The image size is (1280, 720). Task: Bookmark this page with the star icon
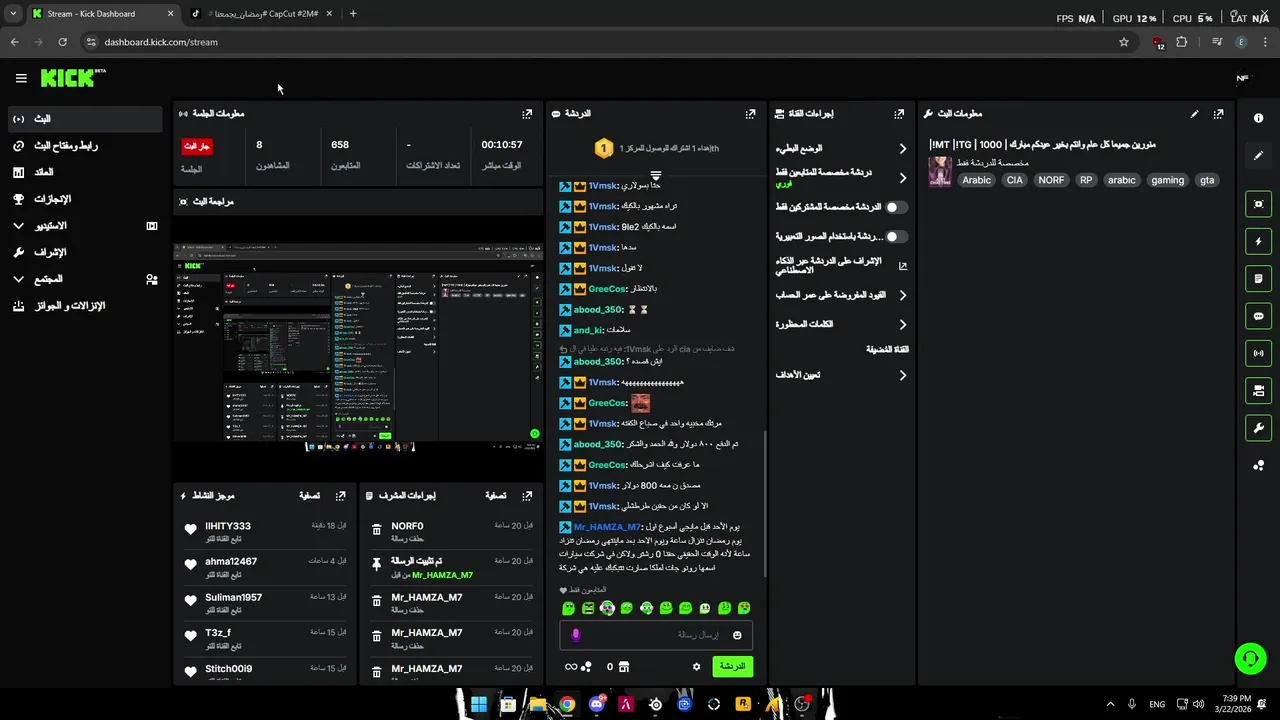(x=1124, y=42)
